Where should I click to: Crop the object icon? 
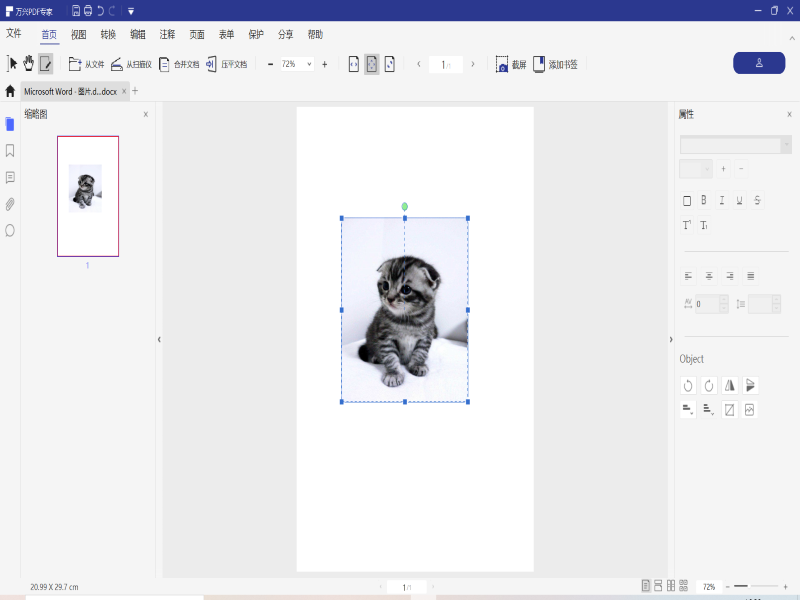730,410
